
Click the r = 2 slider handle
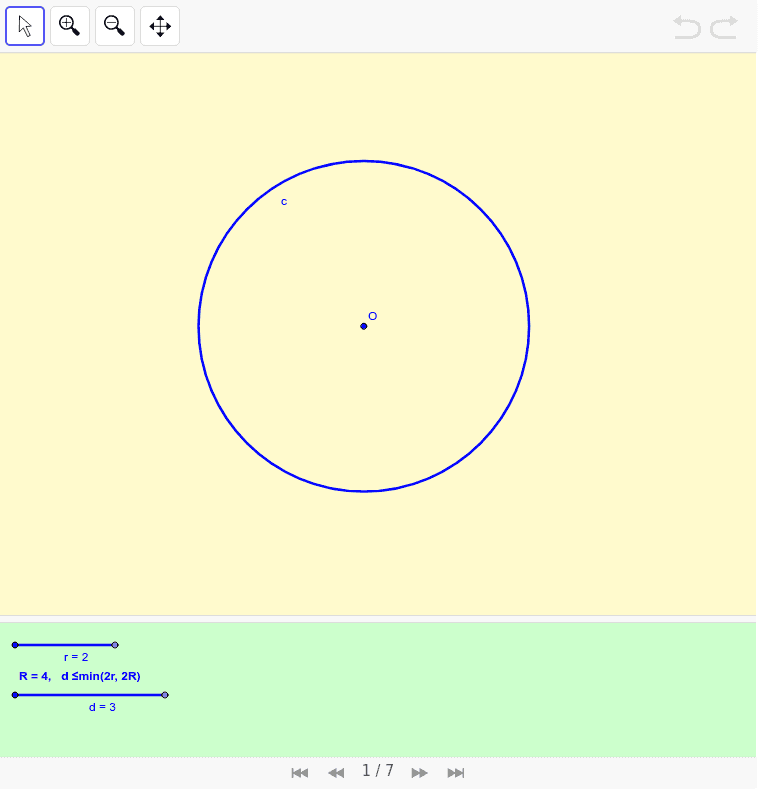point(115,645)
